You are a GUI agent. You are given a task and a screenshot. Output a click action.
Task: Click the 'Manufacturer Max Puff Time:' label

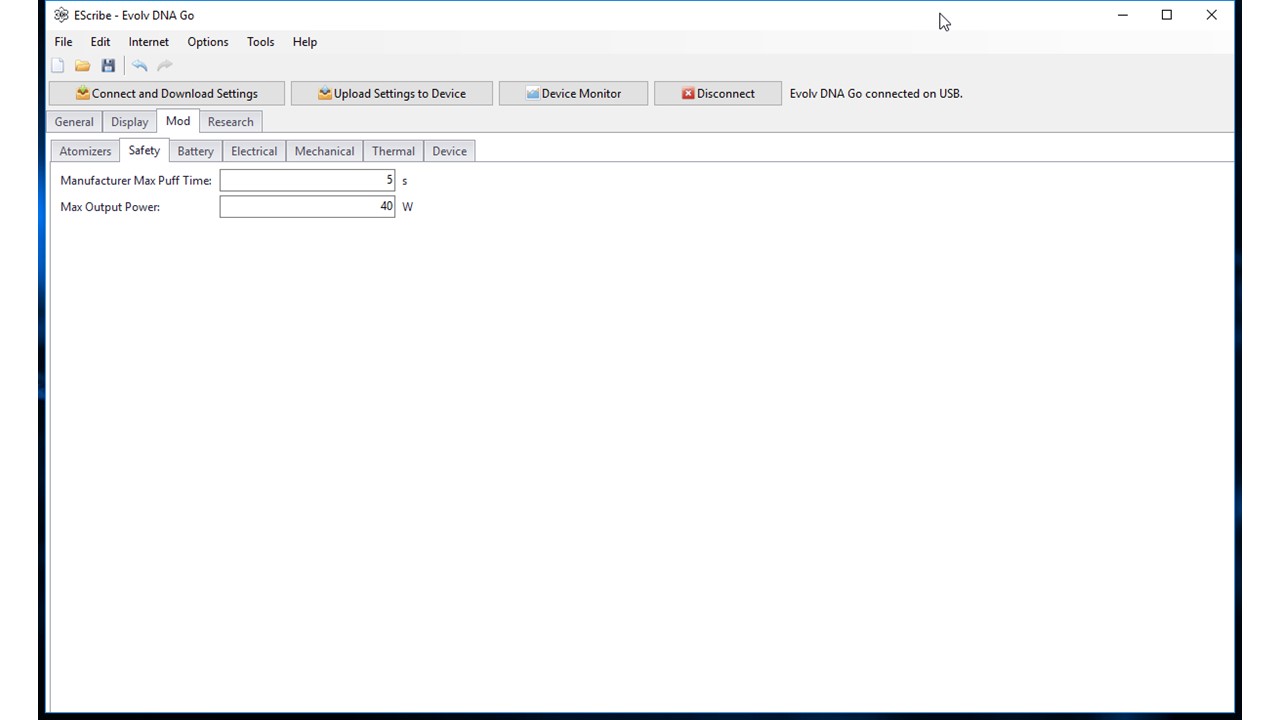pyautogui.click(x=136, y=181)
